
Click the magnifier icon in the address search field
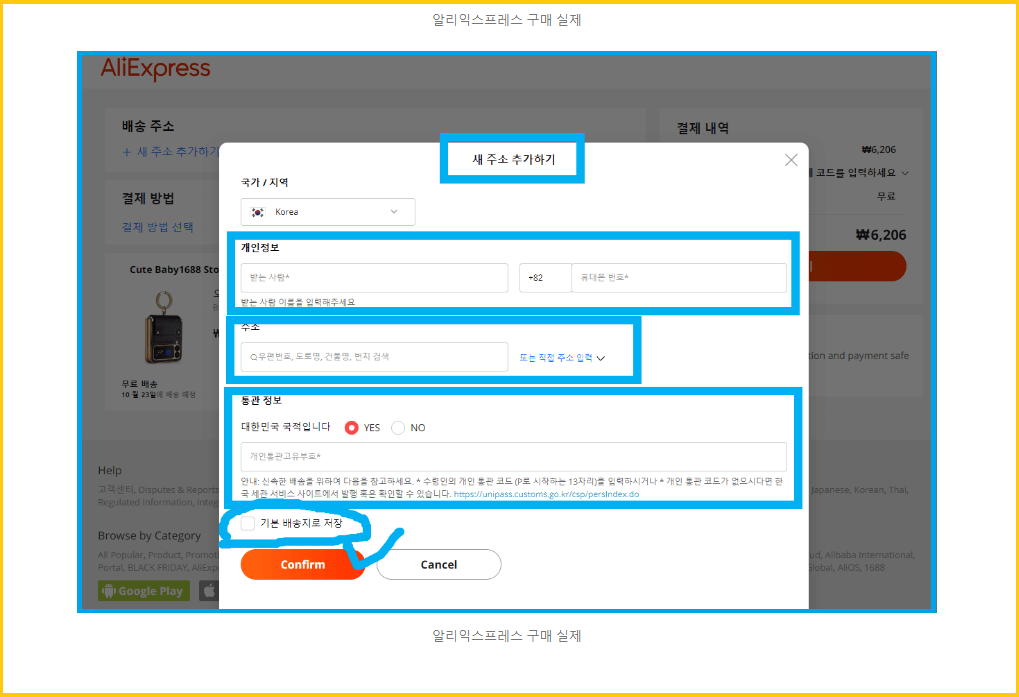point(252,356)
